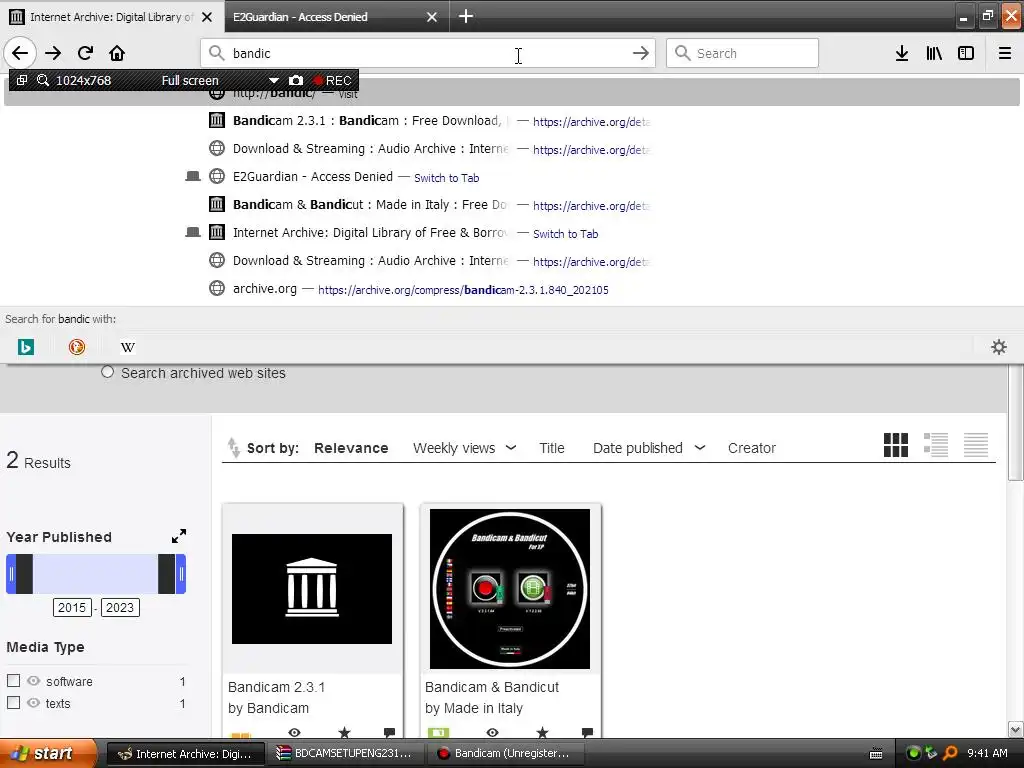Screen dimensions: 1024x768
Task: Grab left handle of year range slider
Action: point(11,574)
